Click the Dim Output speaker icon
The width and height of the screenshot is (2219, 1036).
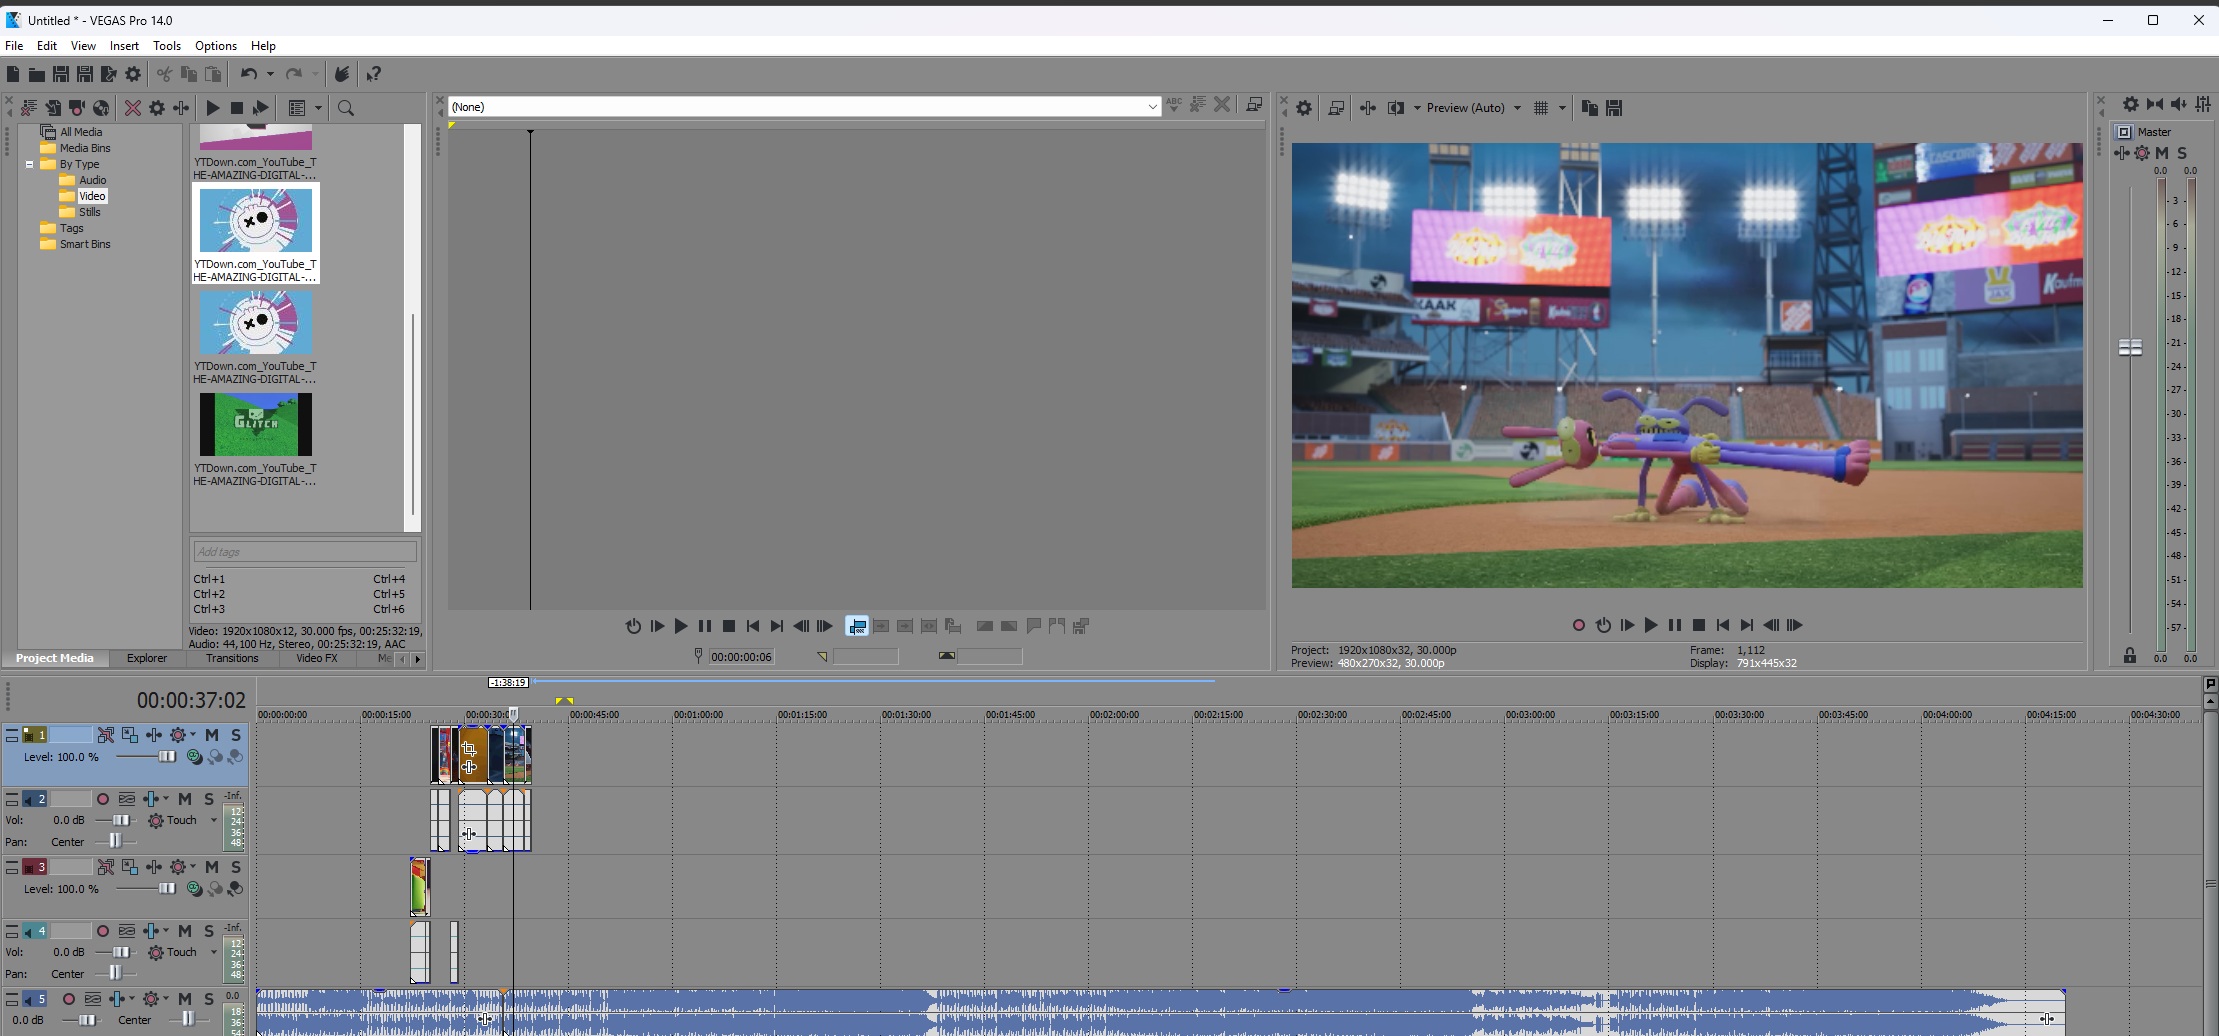[2179, 104]
